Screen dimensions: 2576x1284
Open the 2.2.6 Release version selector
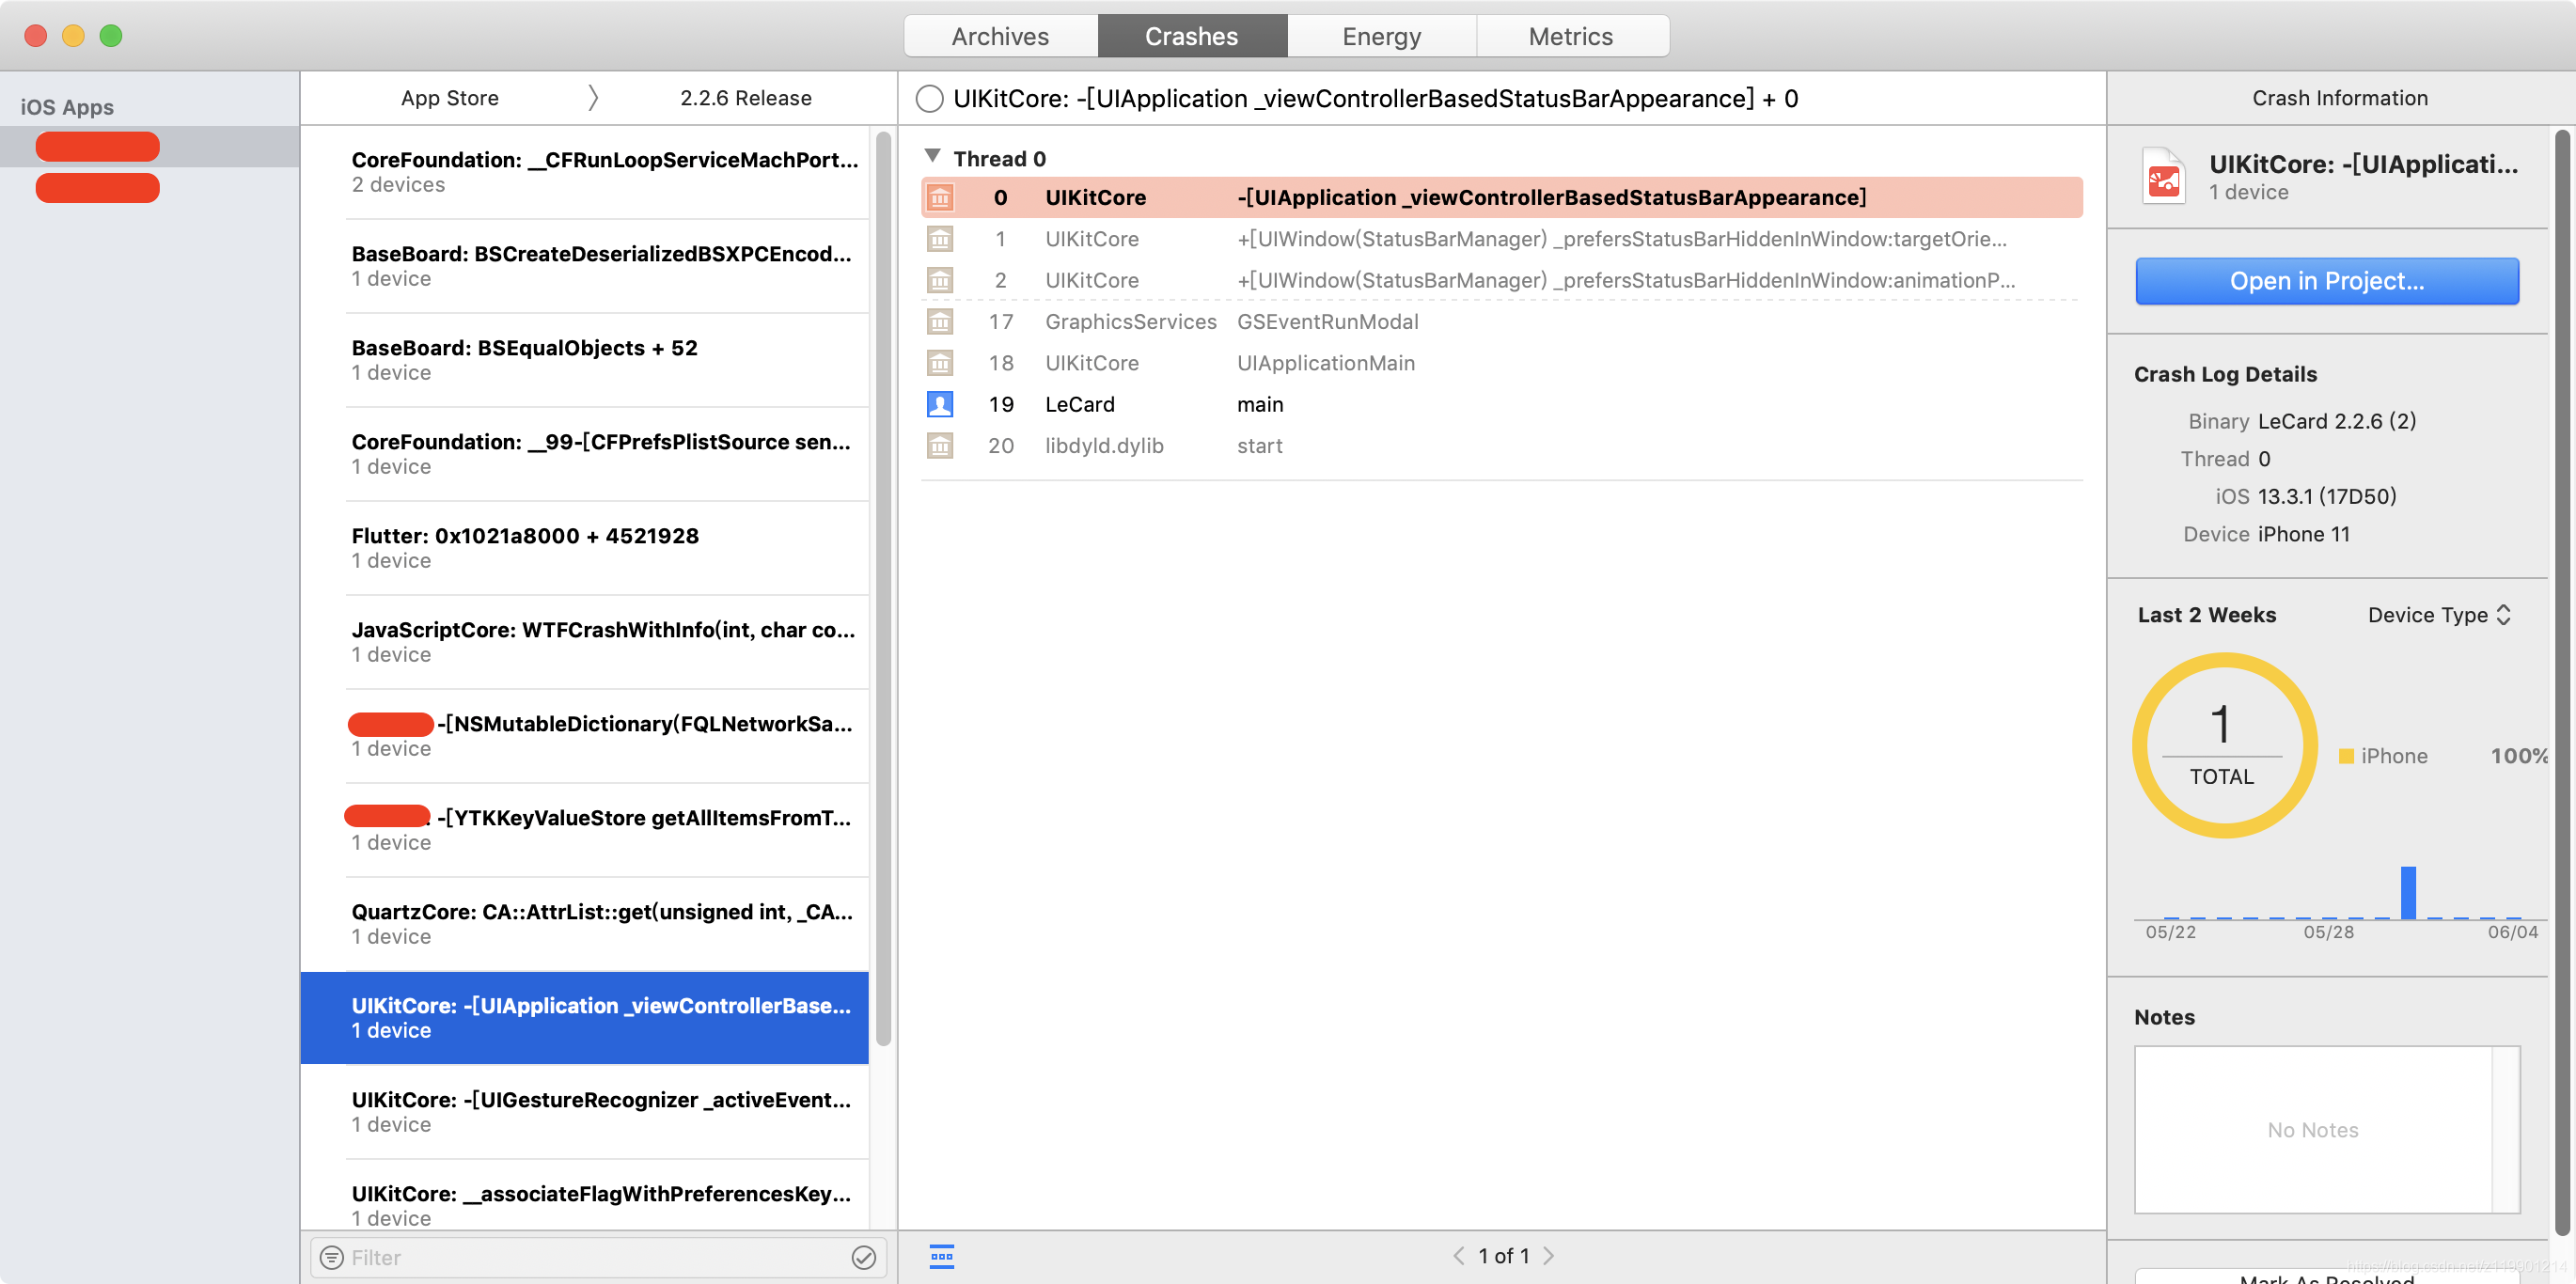coord(745,98)
